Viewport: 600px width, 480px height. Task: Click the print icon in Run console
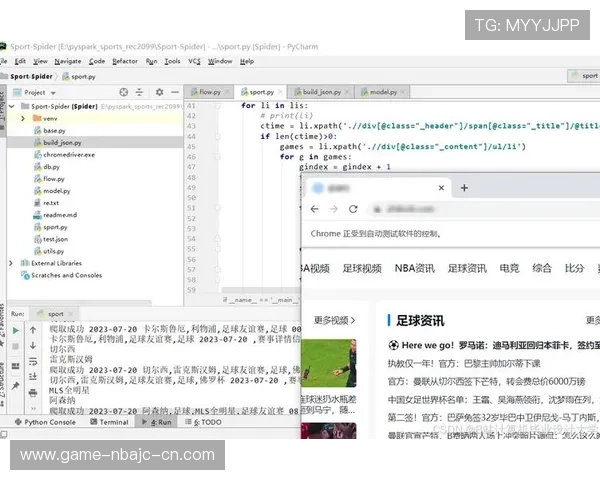[x=33, y=393]
